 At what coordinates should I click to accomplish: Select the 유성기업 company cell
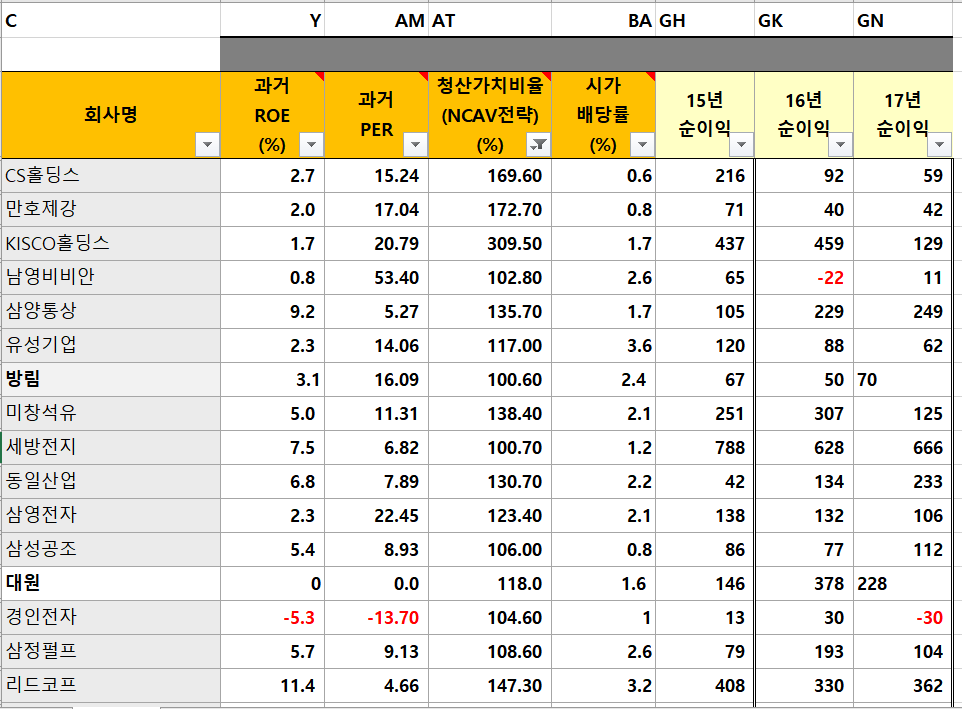coord(111,345)
